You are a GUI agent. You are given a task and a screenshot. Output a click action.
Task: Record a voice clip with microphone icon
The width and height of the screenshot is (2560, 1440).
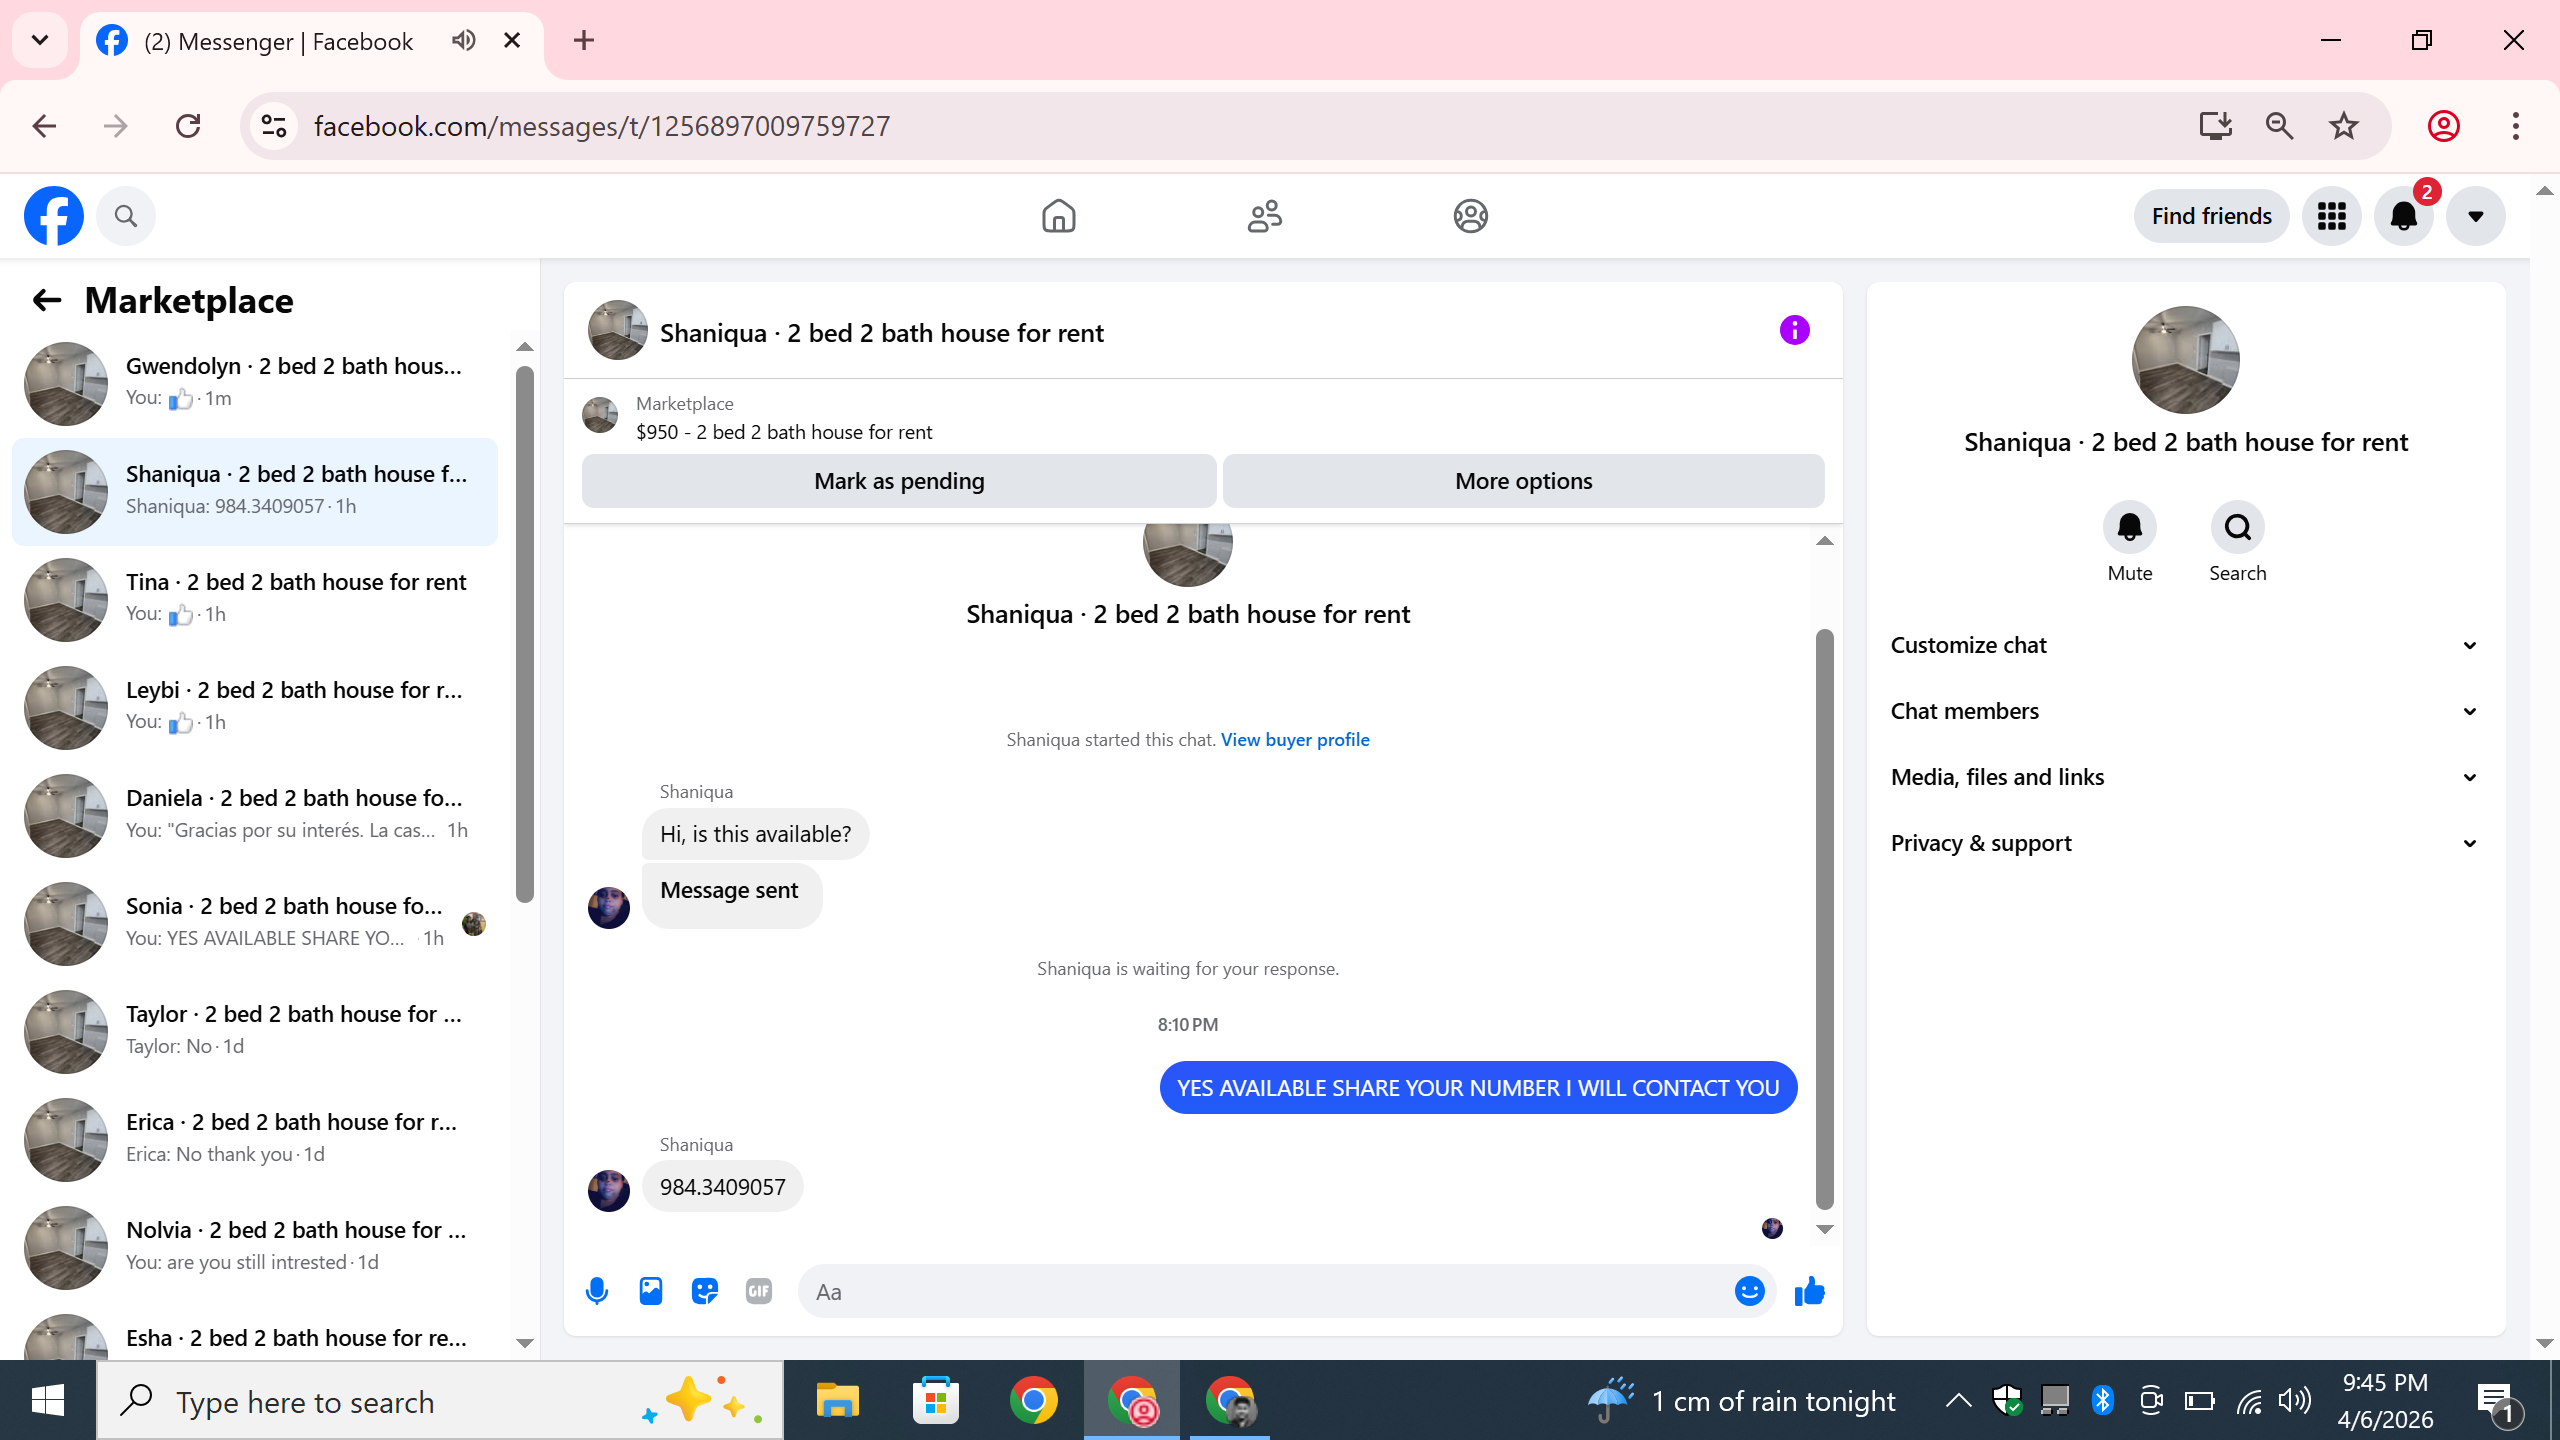pos(597,1292)
